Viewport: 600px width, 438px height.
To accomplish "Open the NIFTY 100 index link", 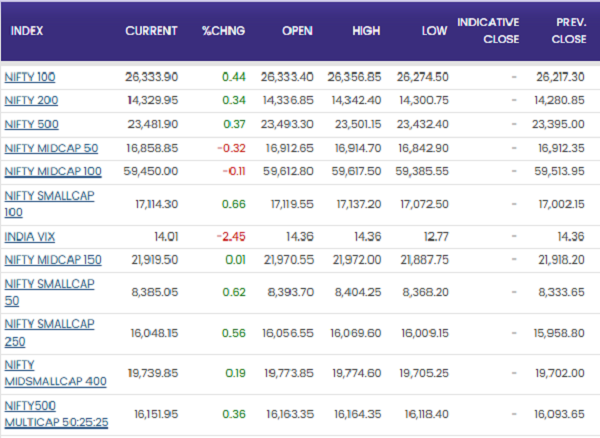I will click(31, 76).
